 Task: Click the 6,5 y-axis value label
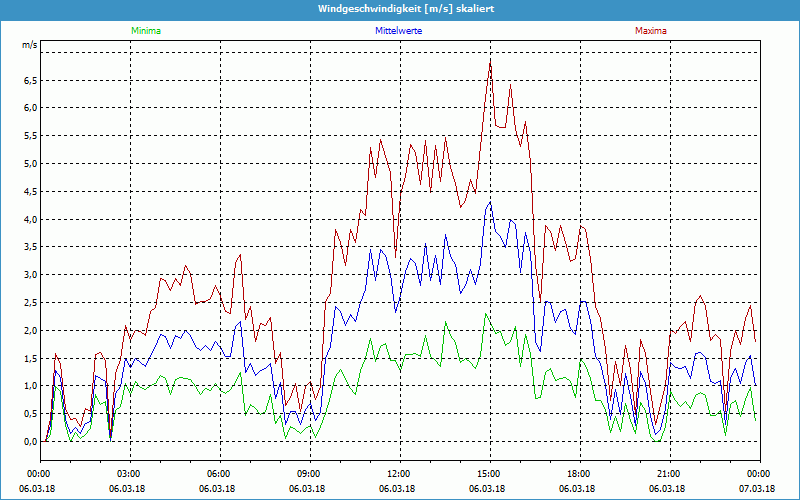[x=29, y=80]
